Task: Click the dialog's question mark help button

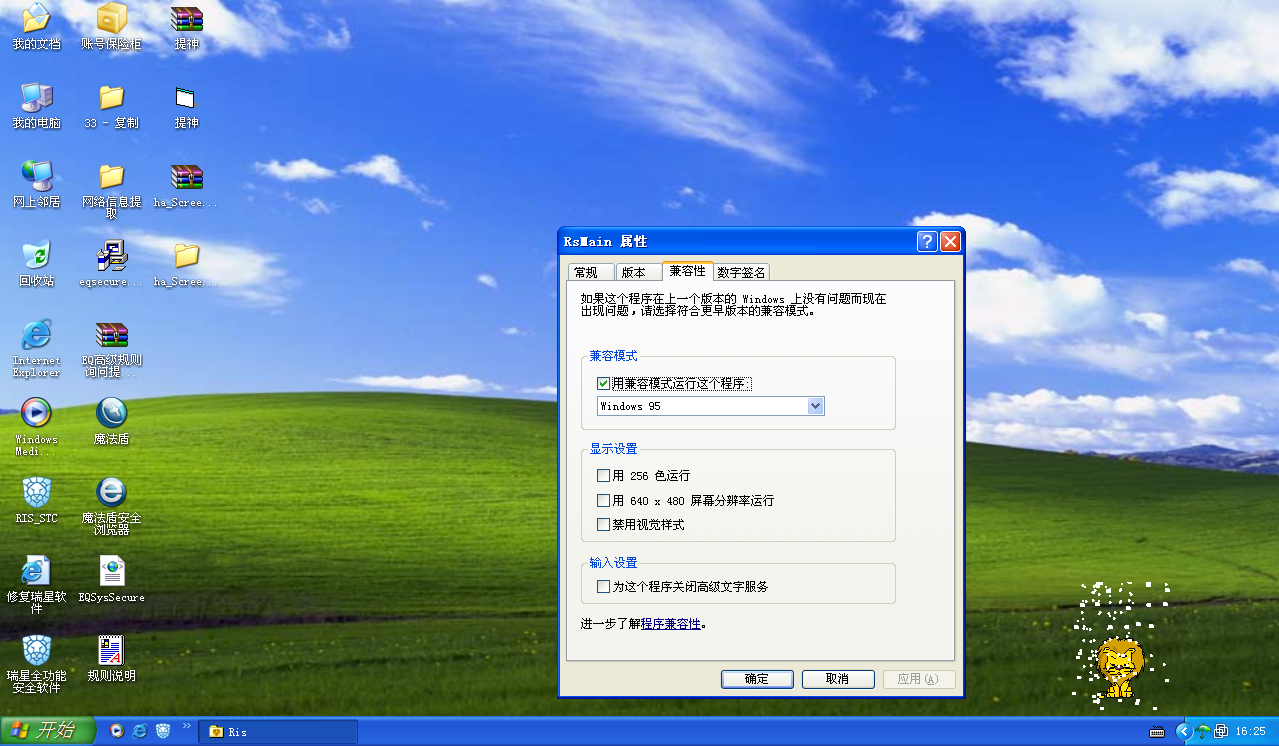Action: coord(927,241)
